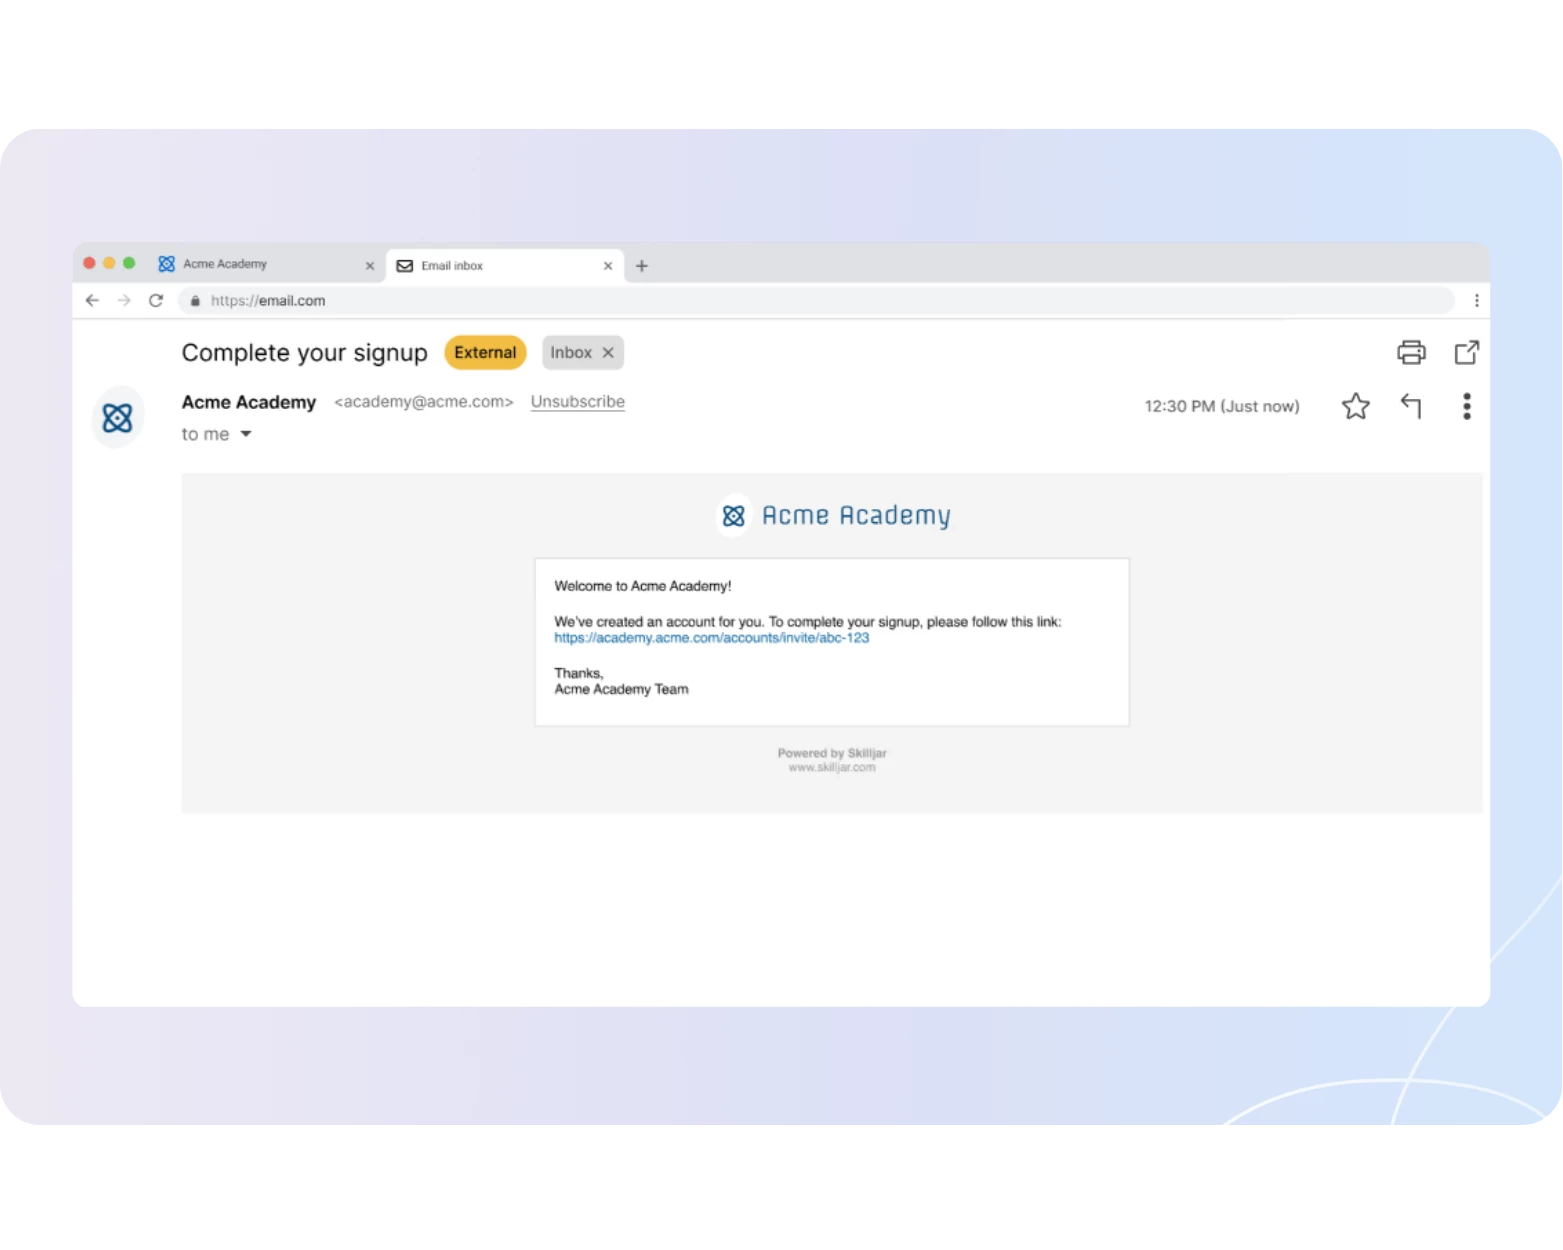Click the External label badge
This screenshot has height=1250, width=1563.
pyautogui.click(x=485, y=352)
